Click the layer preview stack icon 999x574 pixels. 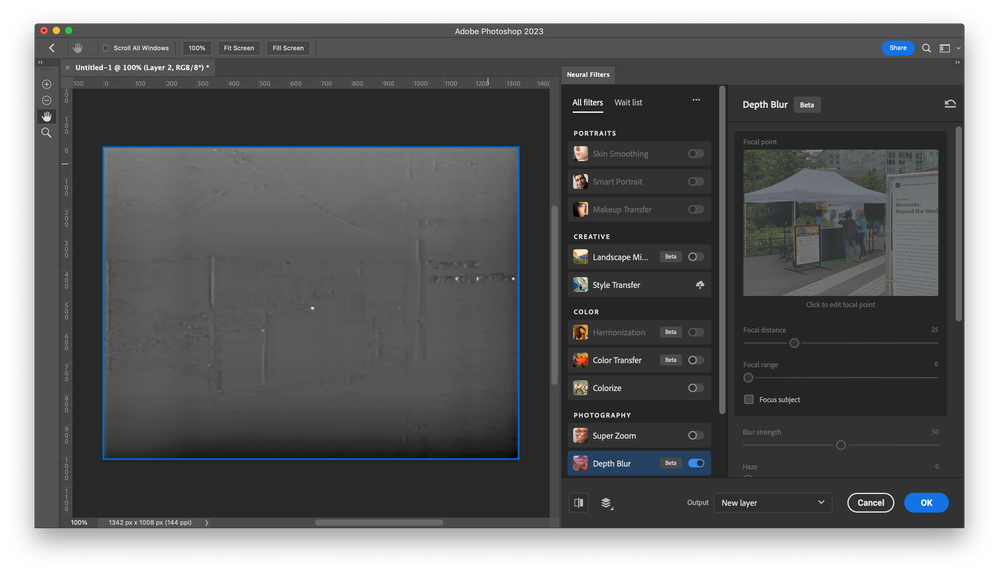(607, 503)
